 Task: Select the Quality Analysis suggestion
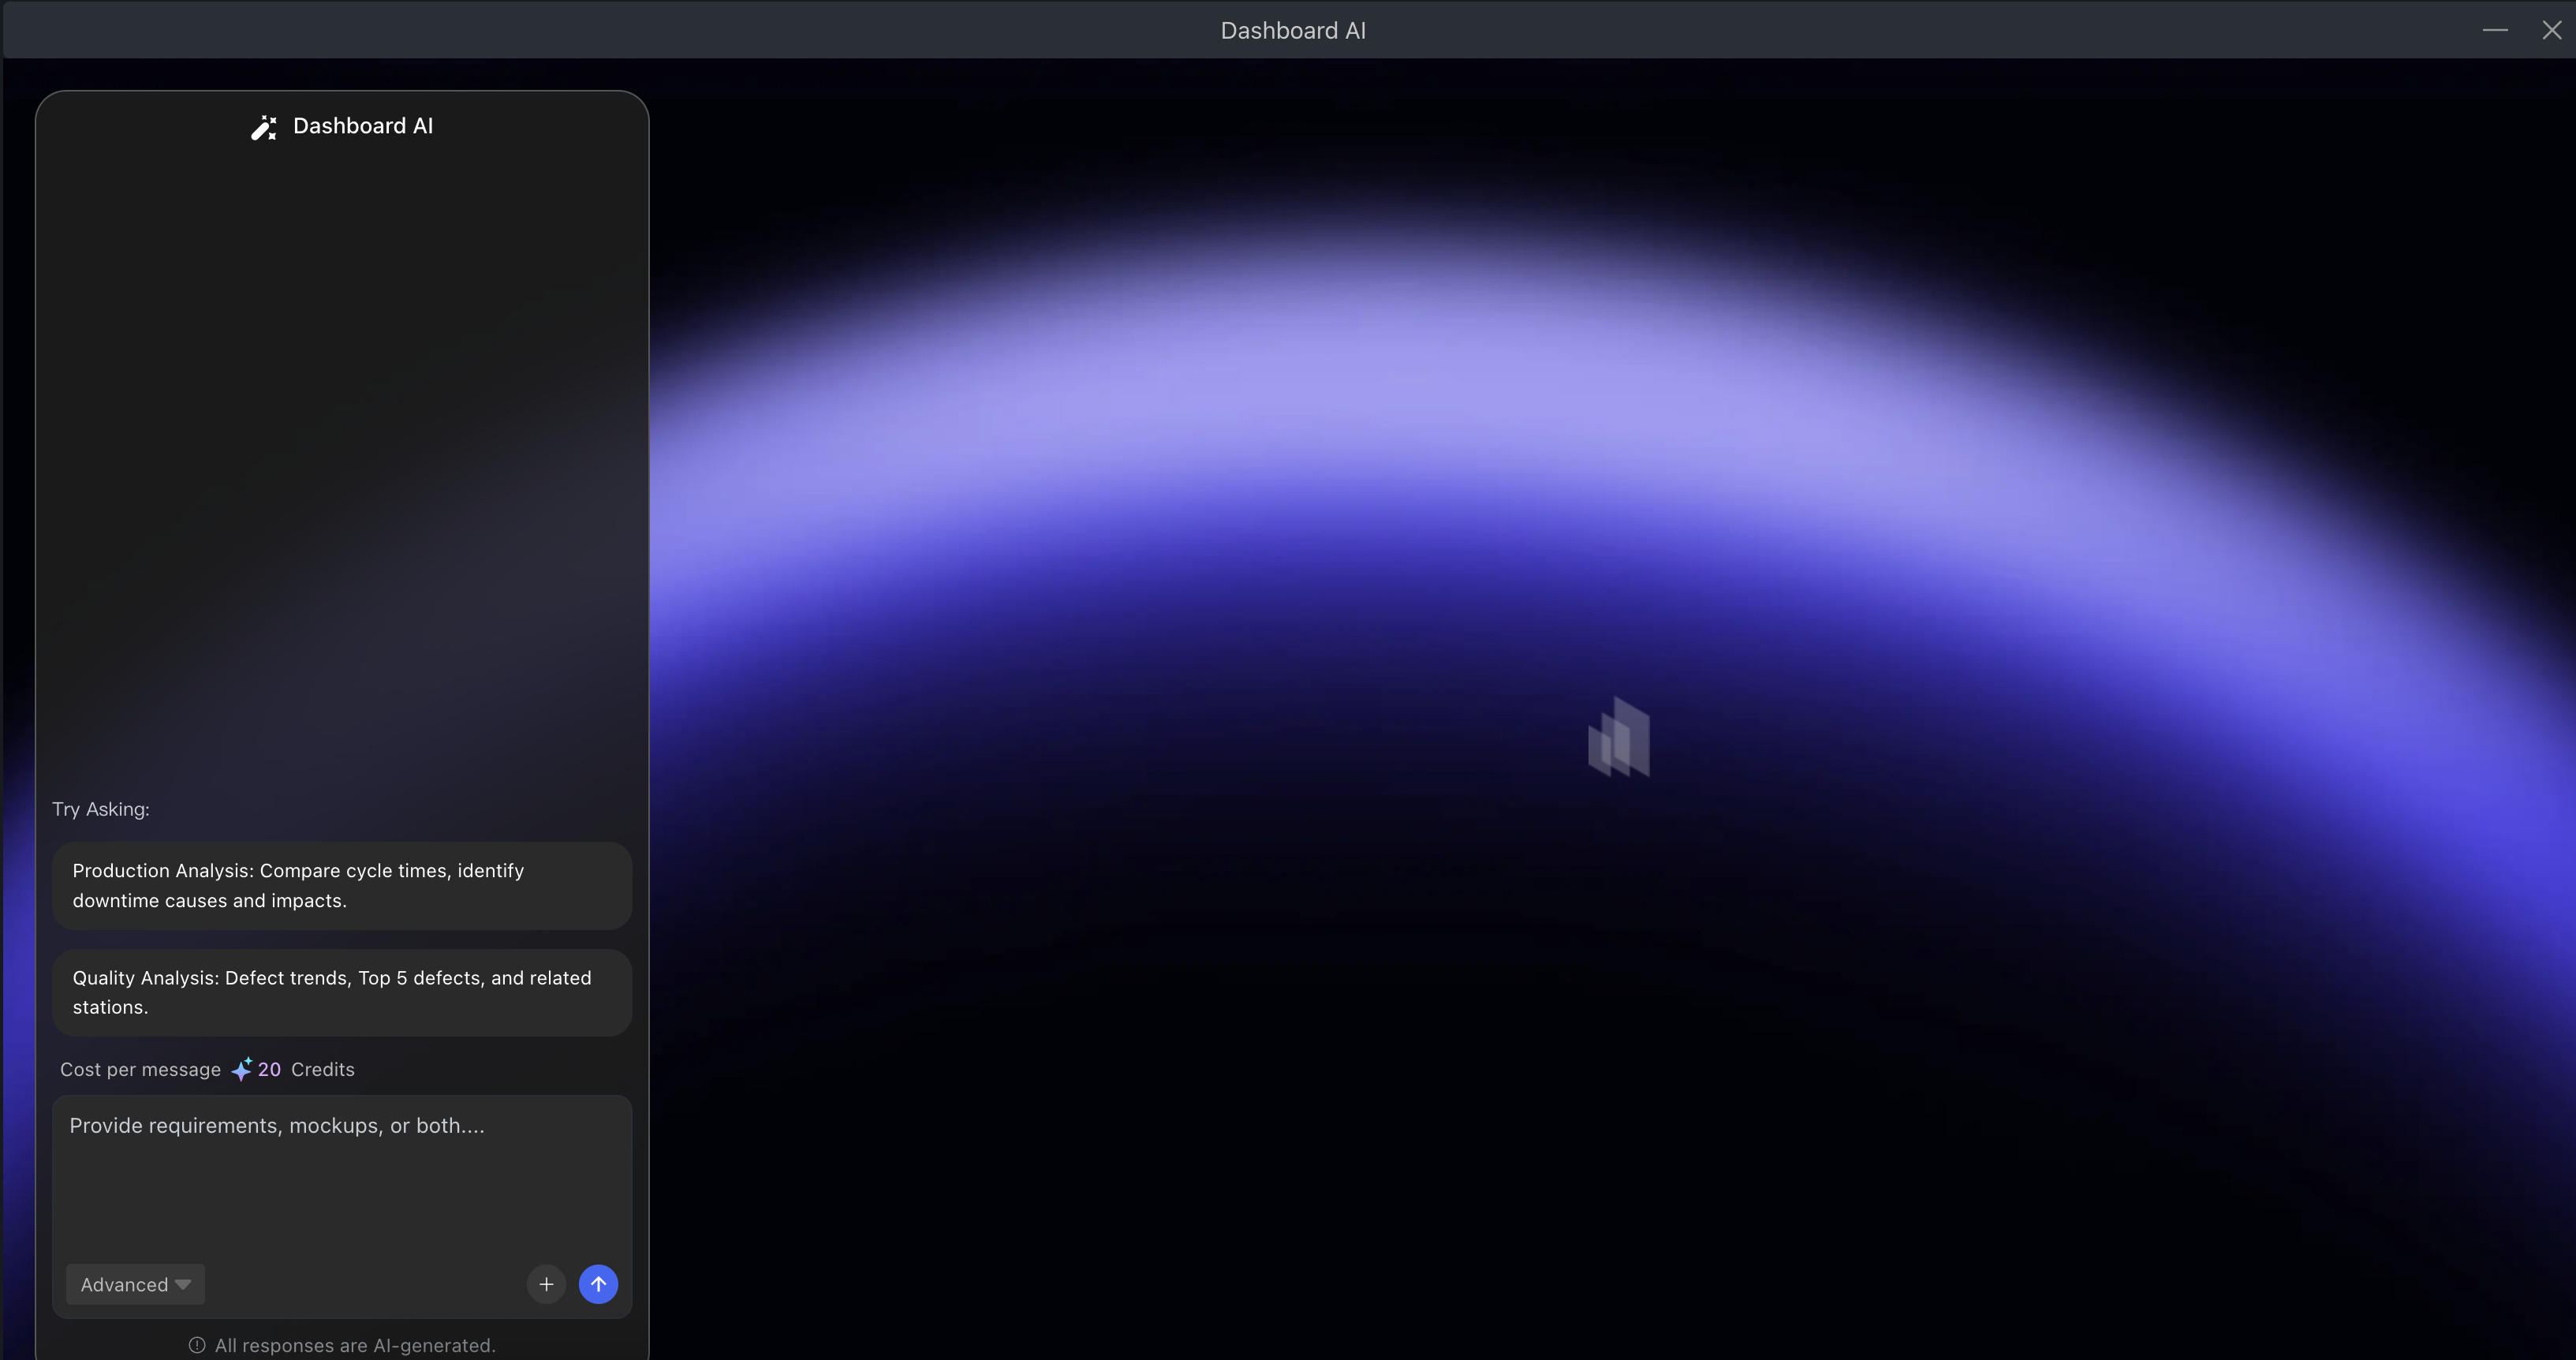click(x=342, y=992)
